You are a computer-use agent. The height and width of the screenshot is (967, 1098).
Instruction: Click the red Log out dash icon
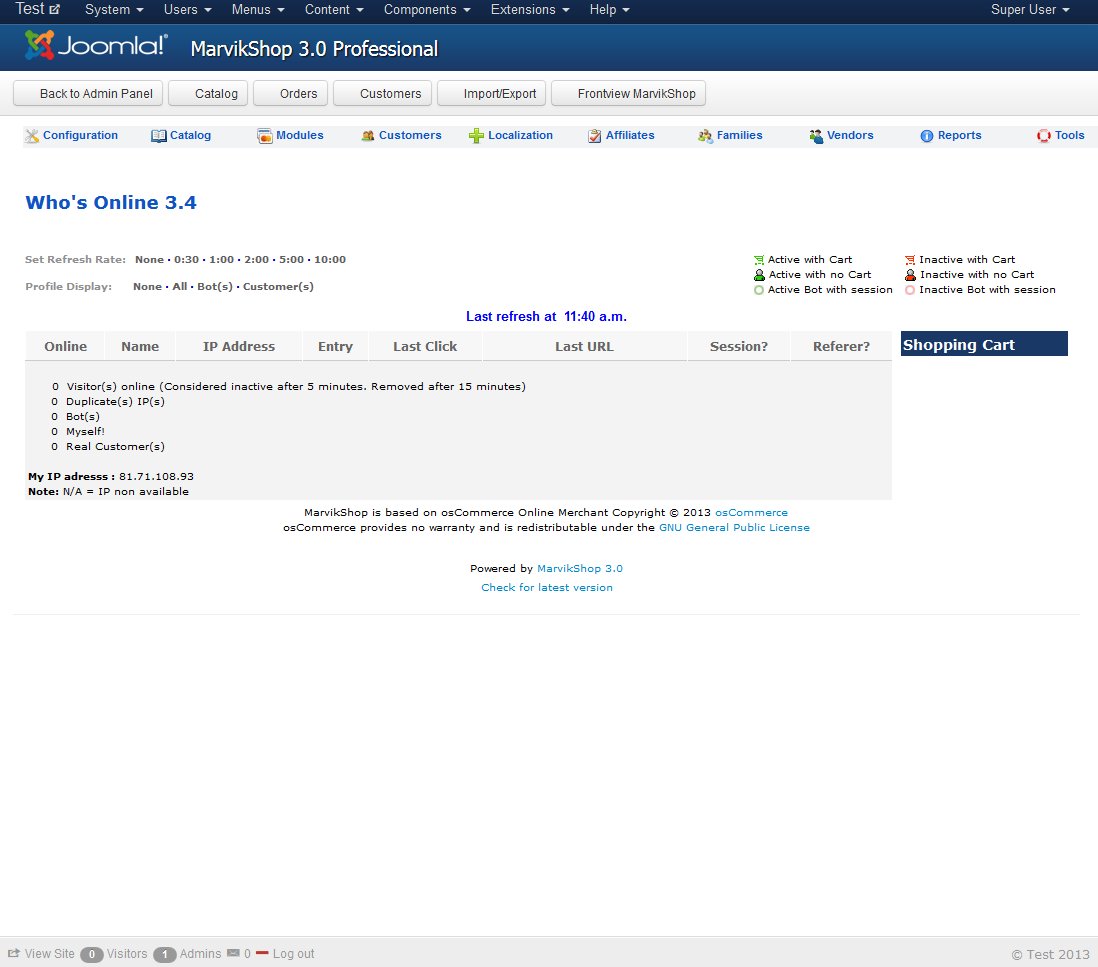(263, 953)
